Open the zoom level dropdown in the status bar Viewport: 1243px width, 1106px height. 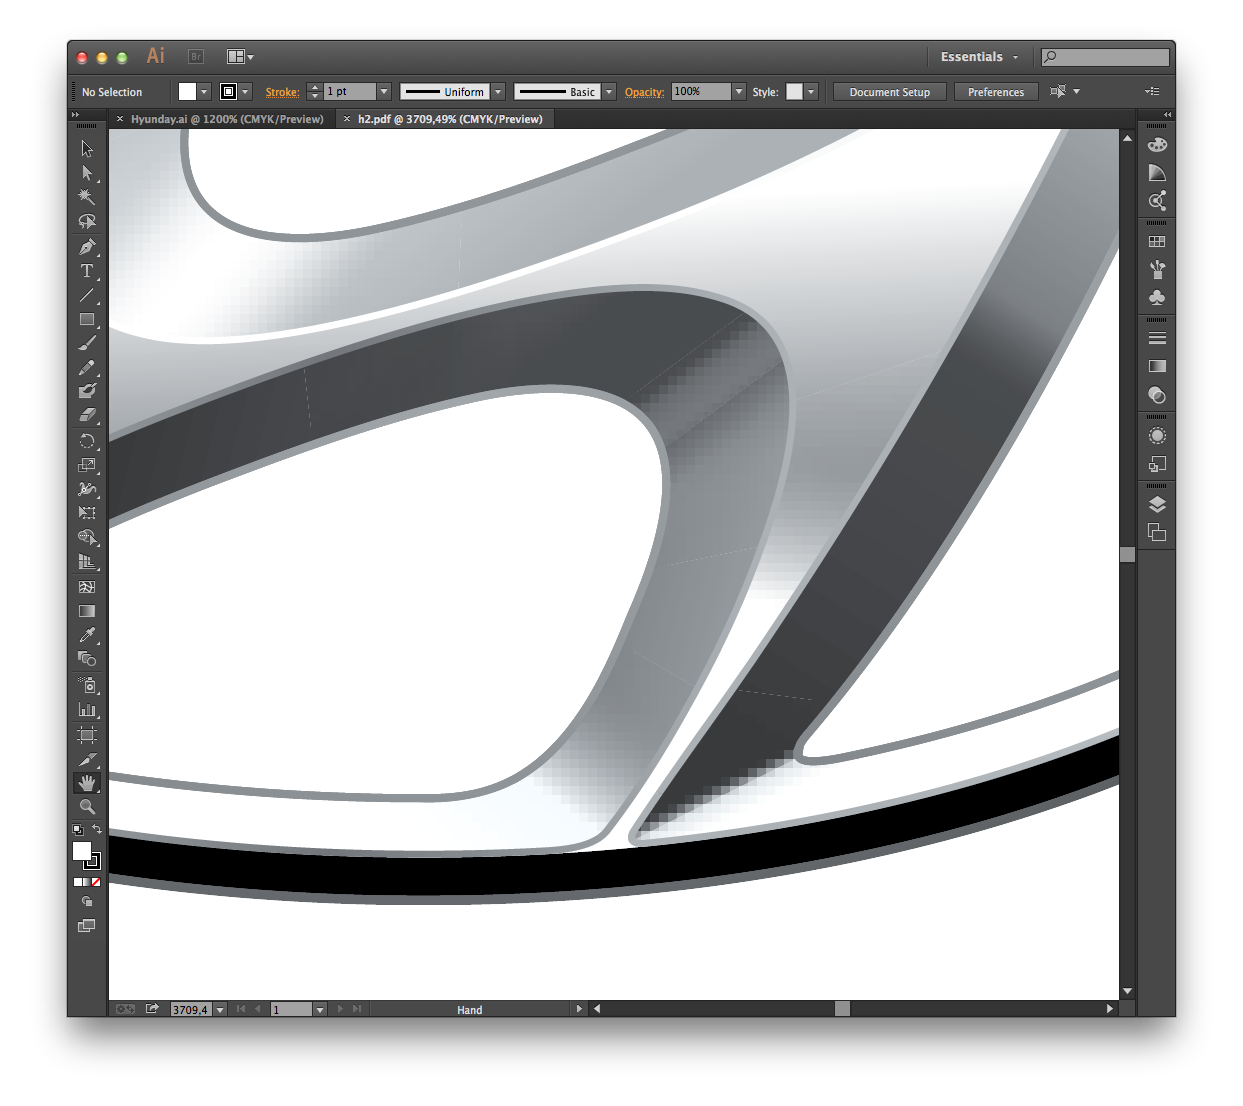click(220, 1009)
